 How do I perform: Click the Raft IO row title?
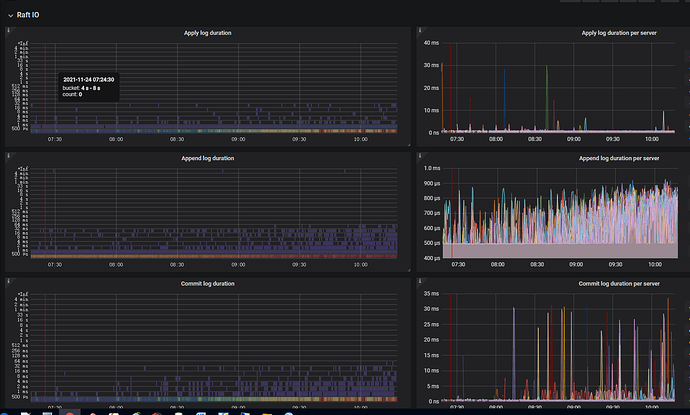pyautogui.click(x=29, y=14)
